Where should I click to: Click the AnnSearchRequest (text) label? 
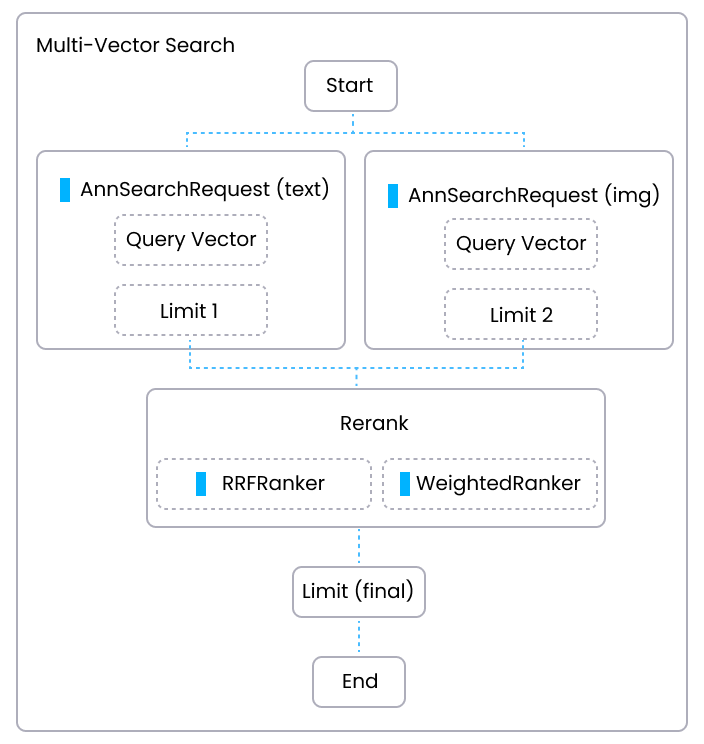point(205,189)
